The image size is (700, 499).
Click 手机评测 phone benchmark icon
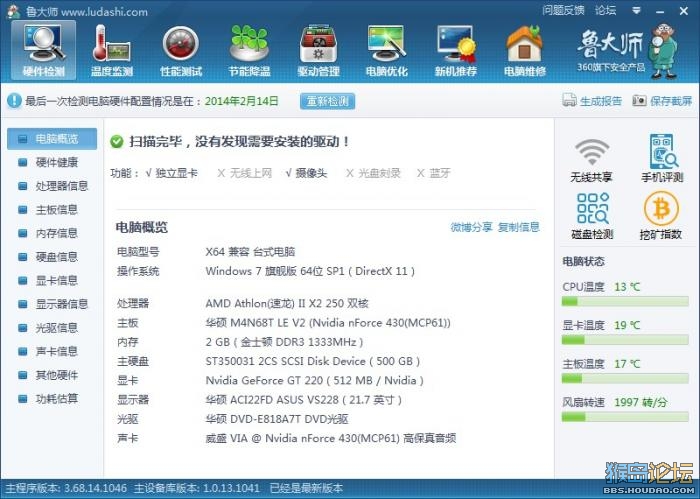(x=662, y=158)
